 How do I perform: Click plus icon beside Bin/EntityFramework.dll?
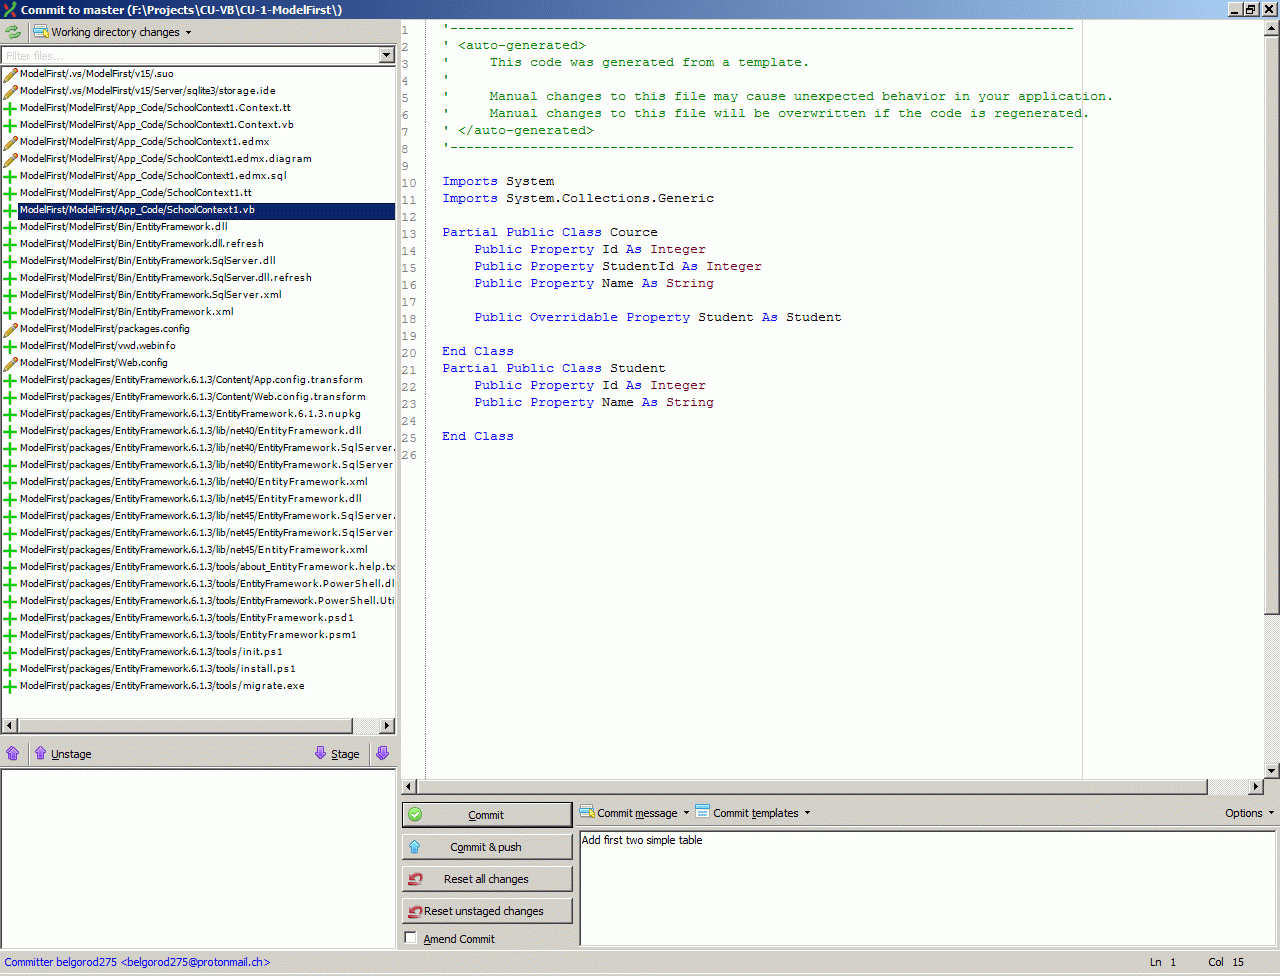(10, 227)
